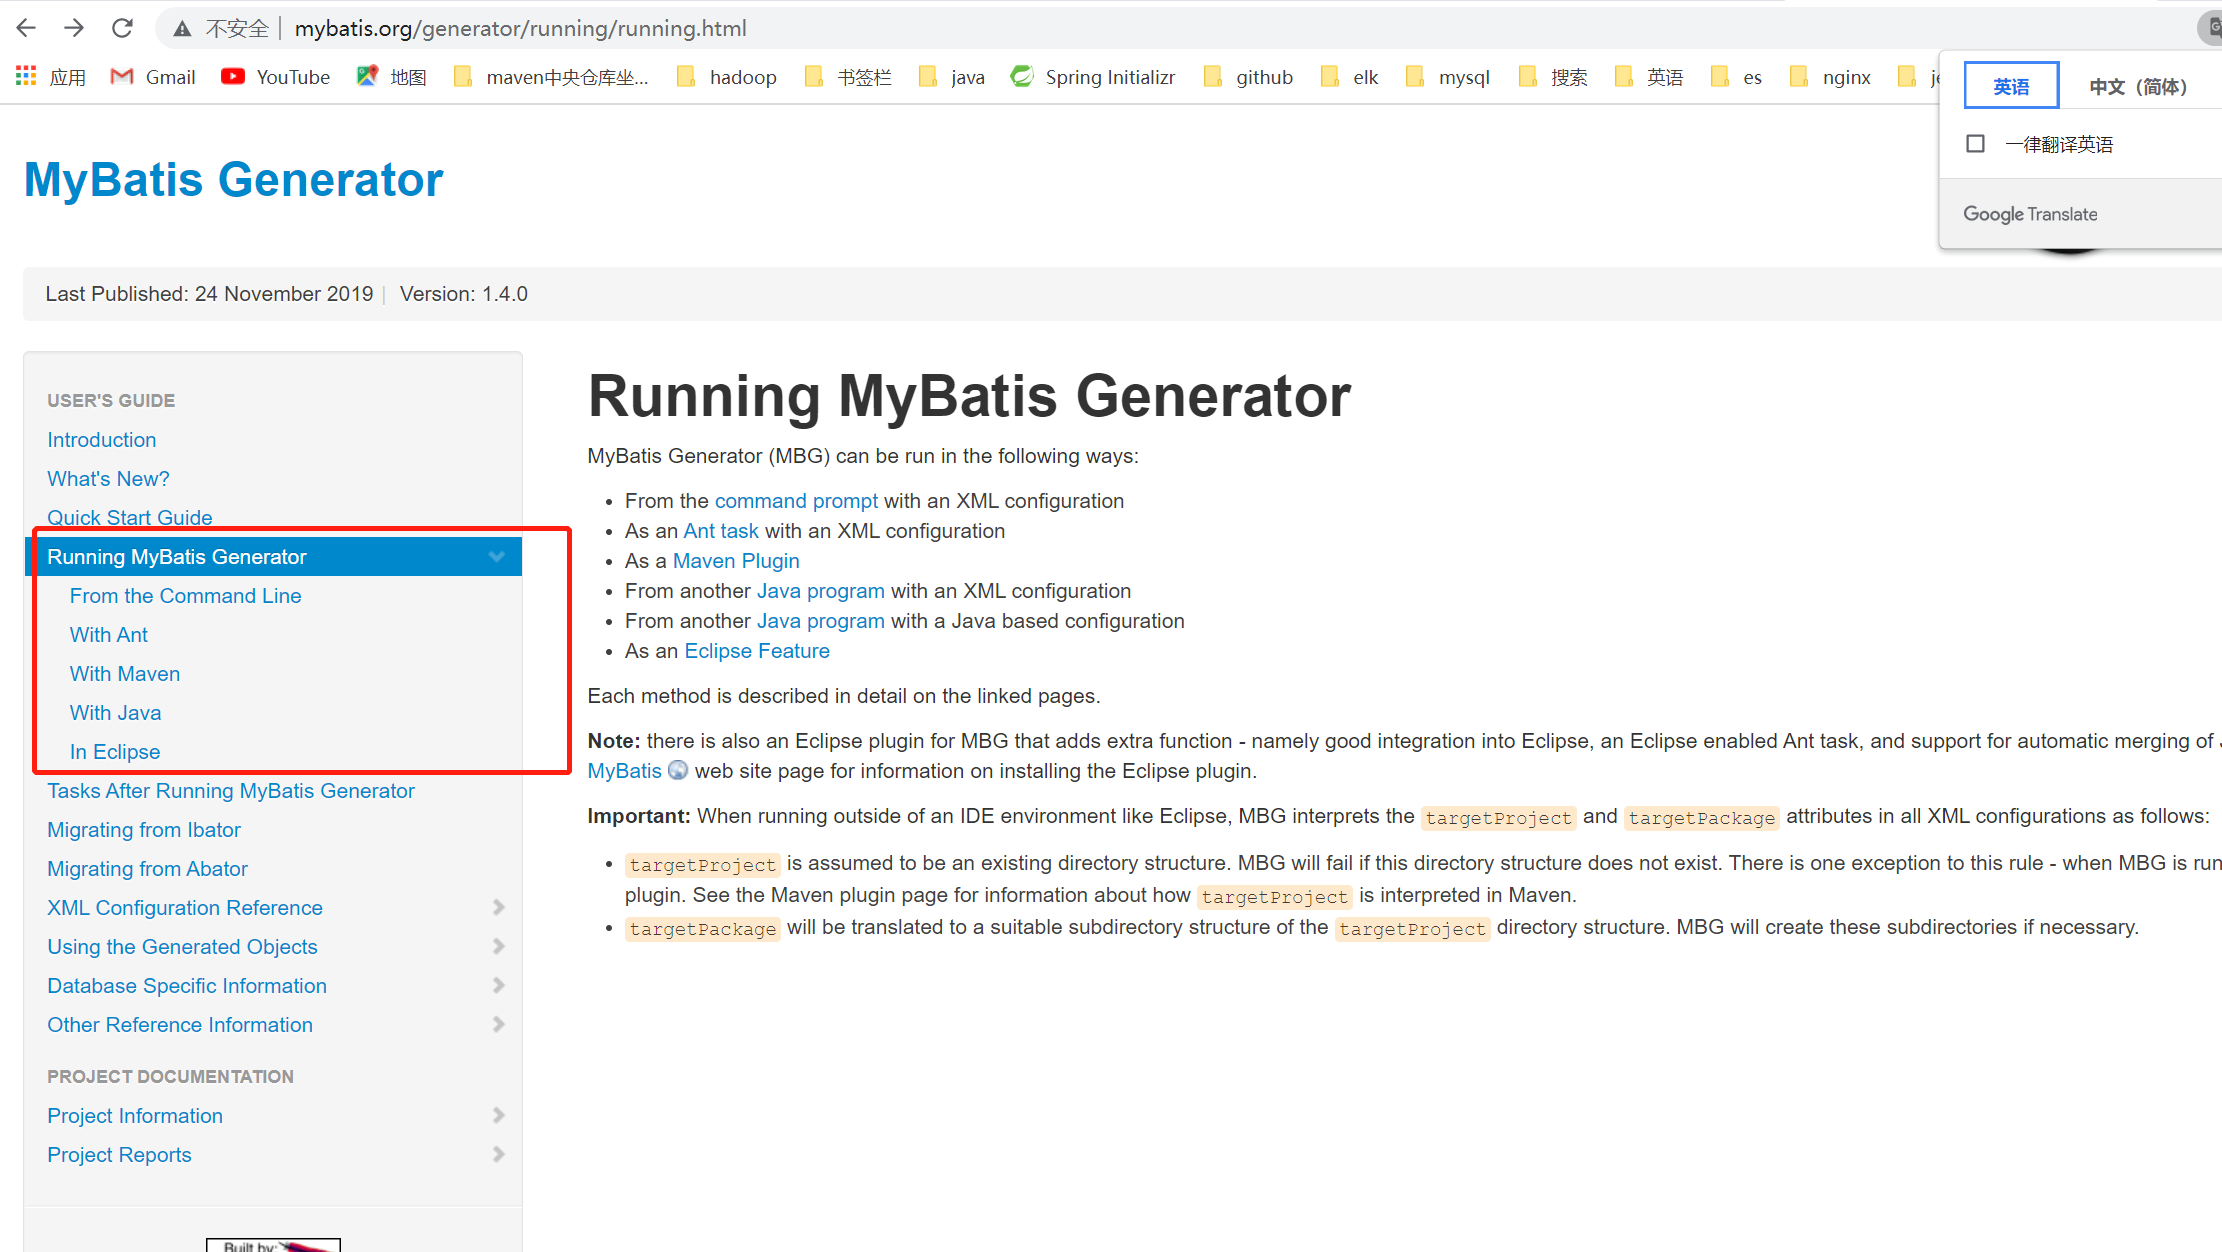
Task: Open the Gmail bookmark
Action: pos(153,77)
